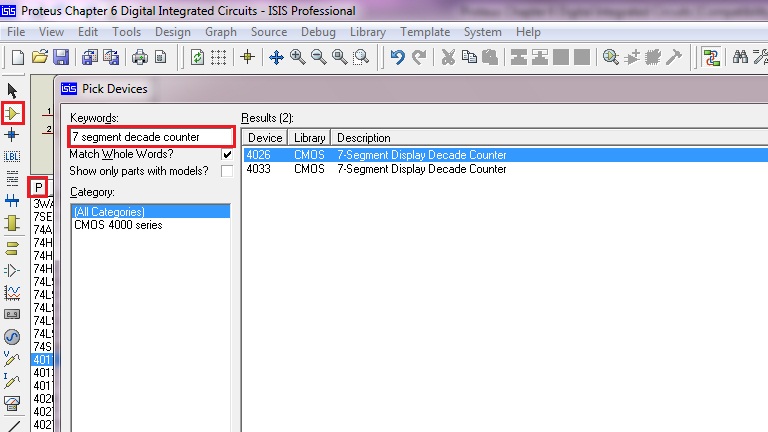768x432 pixels.
Task: Select the Generator mode tool
Action: (x=13, y=336)
